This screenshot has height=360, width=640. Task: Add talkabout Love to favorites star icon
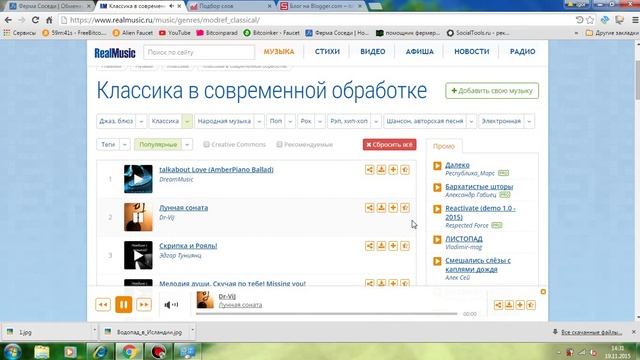[405, 170]
